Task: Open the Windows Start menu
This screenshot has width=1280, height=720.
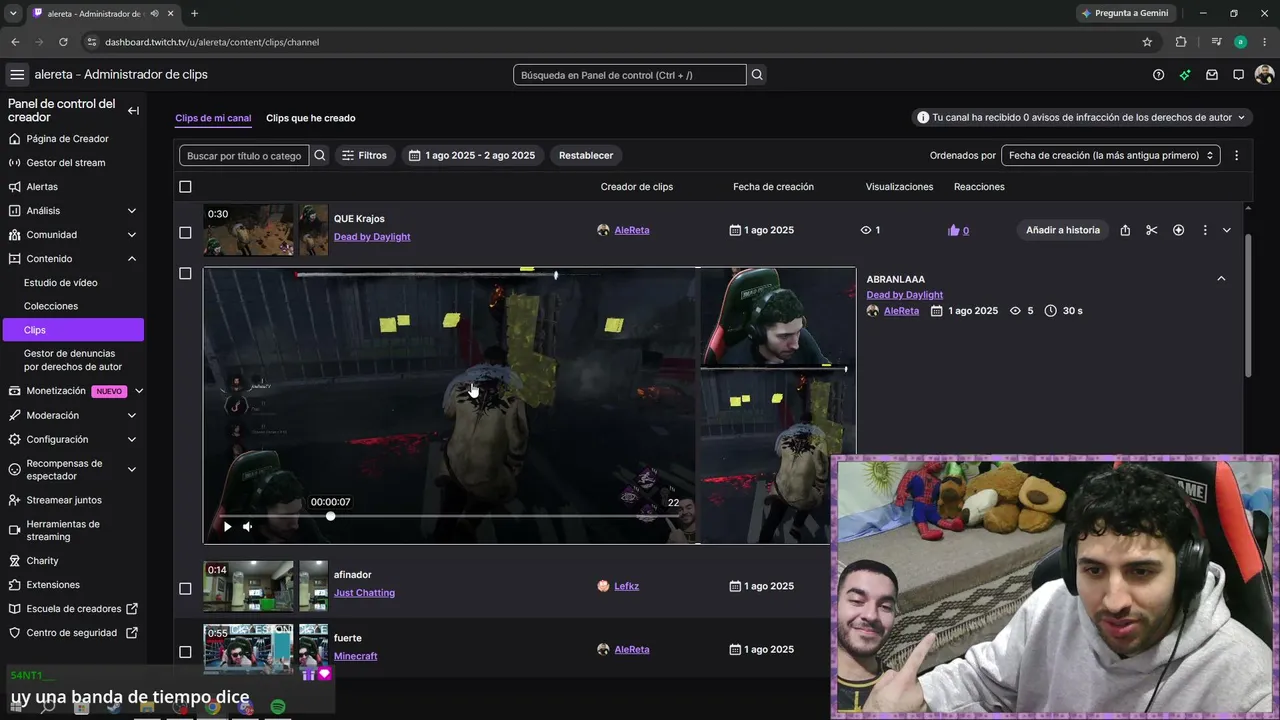Action: 16,707
